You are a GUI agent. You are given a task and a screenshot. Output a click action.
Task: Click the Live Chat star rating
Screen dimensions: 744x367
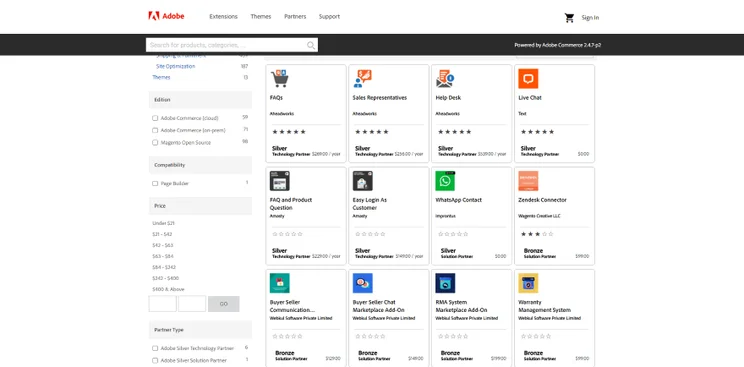(538, 132)
